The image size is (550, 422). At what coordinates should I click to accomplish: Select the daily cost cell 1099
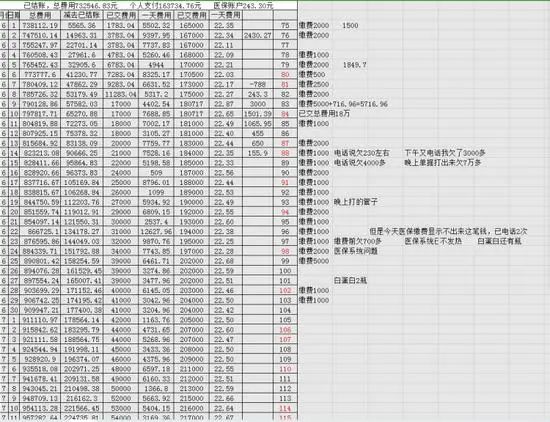[156, 192]
